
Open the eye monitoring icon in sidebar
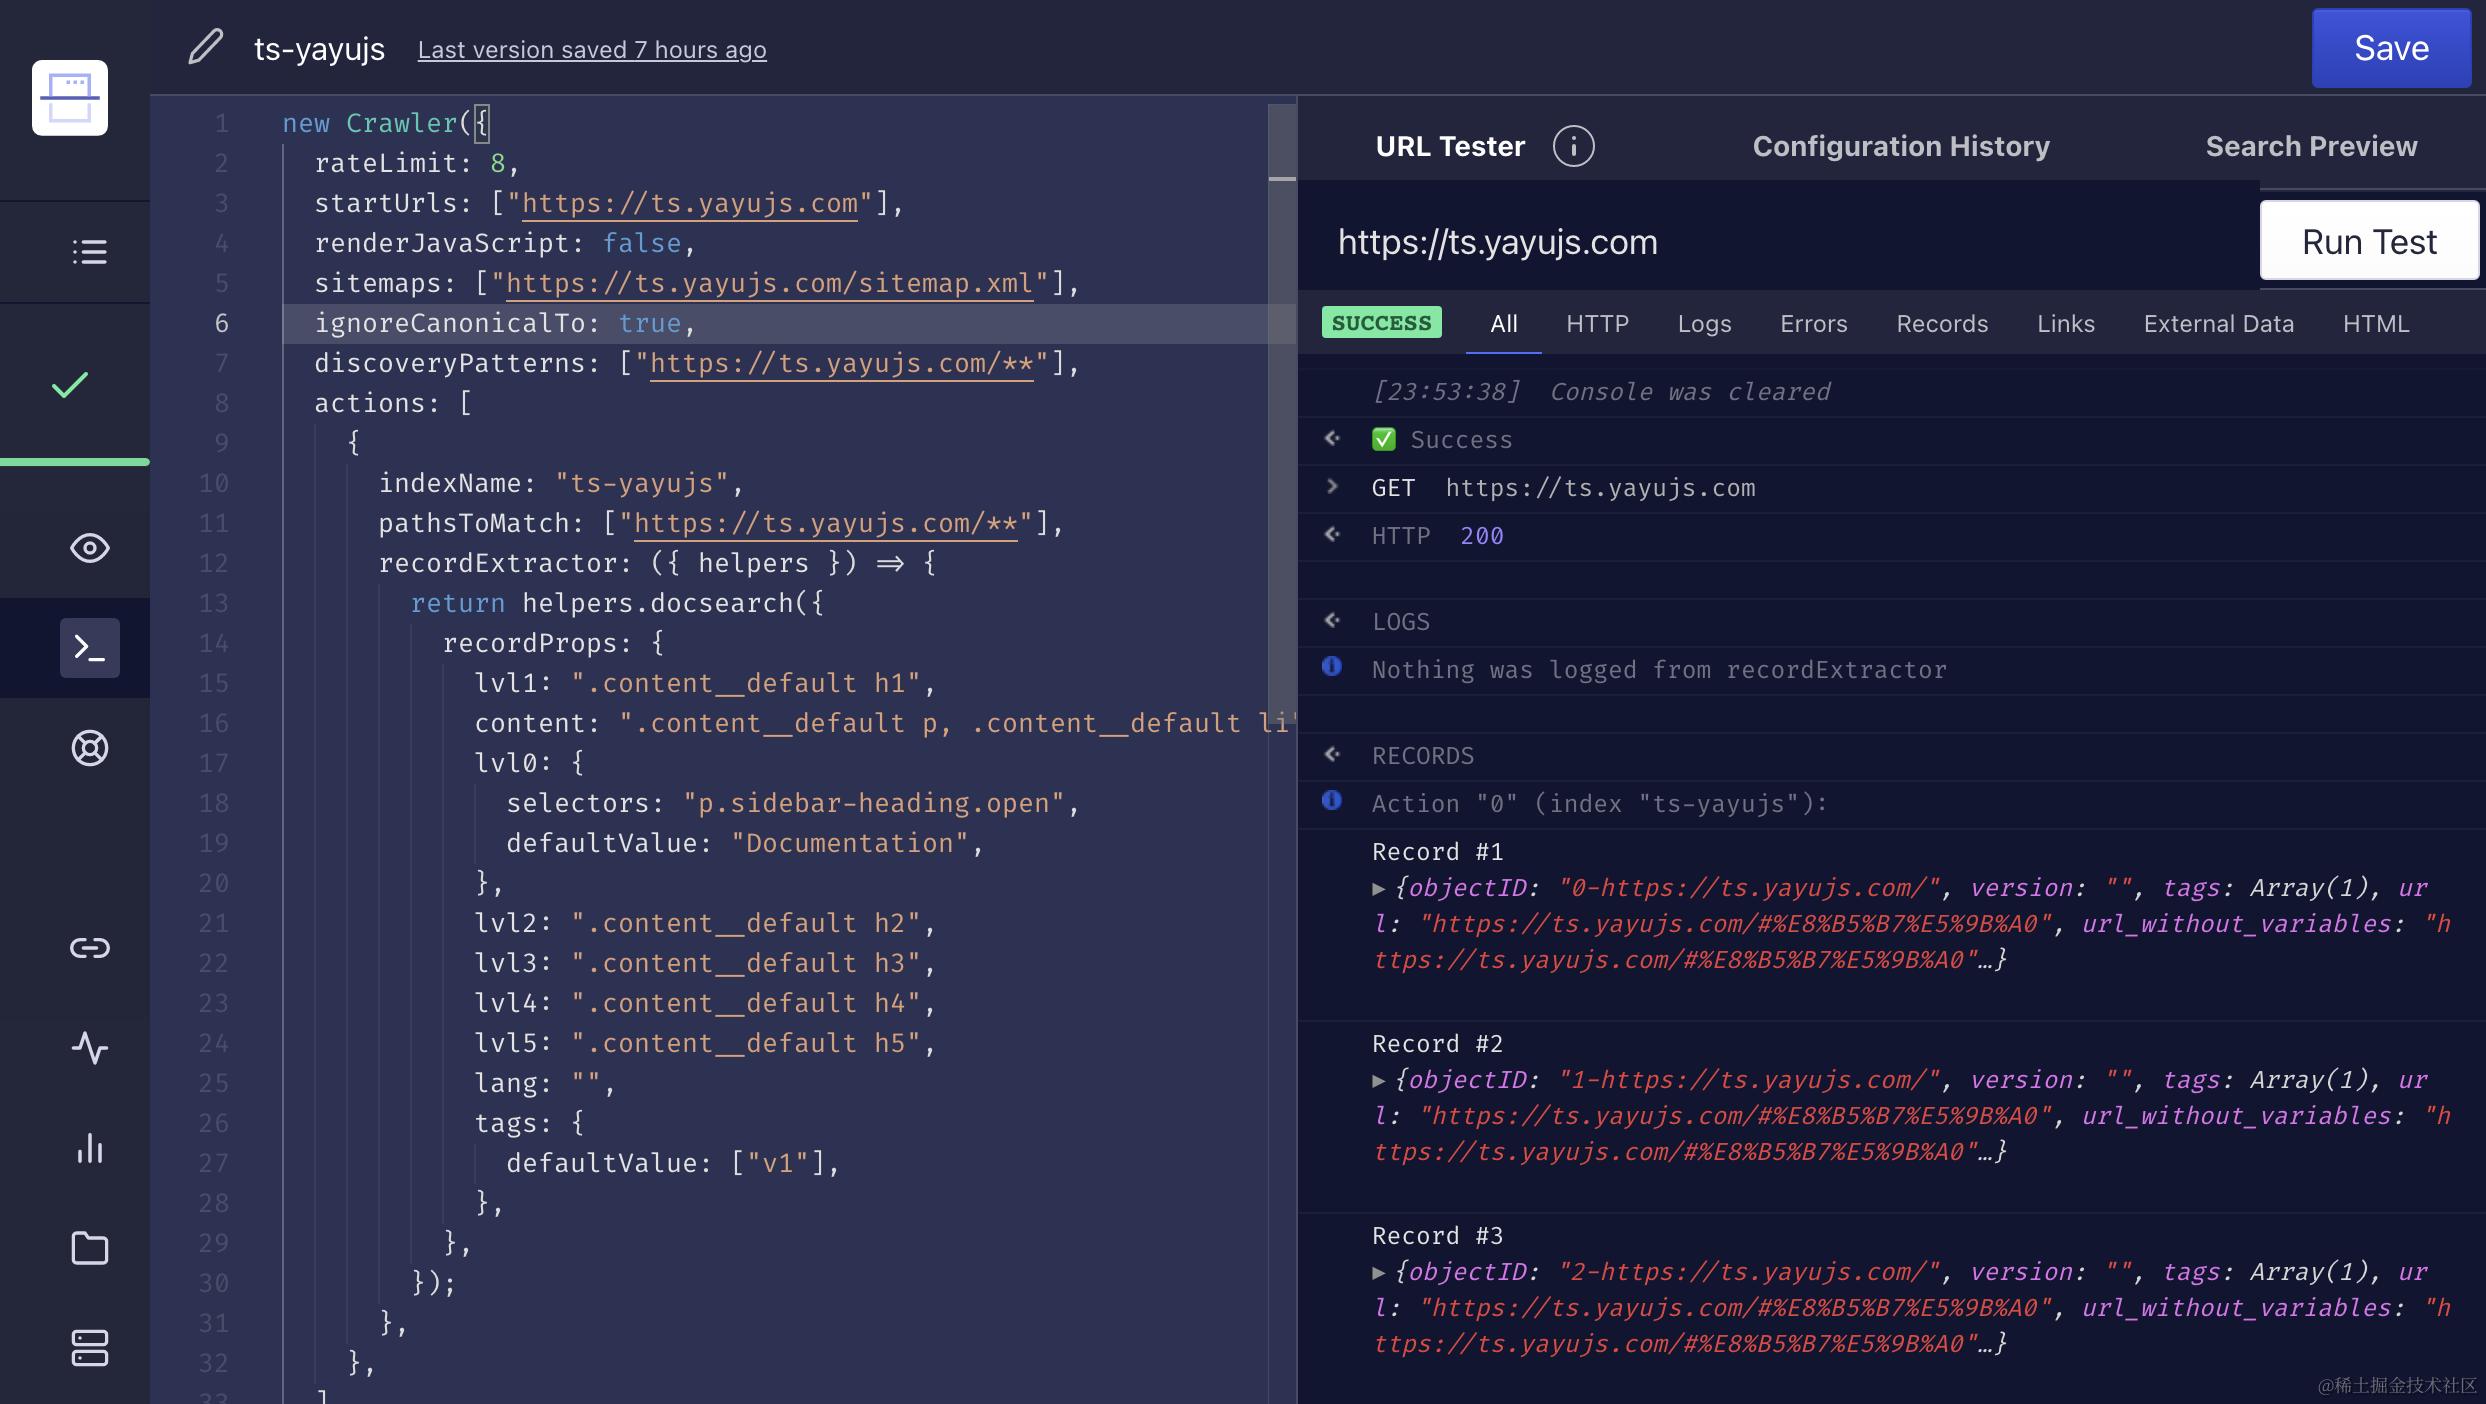[89, 548]
